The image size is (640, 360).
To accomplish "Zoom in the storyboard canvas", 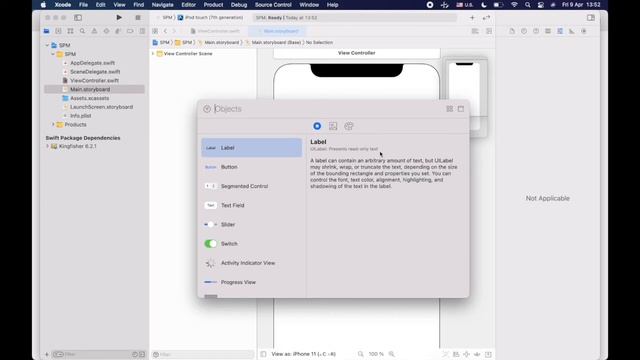I will pyautogui.click(x=392, y=354).
